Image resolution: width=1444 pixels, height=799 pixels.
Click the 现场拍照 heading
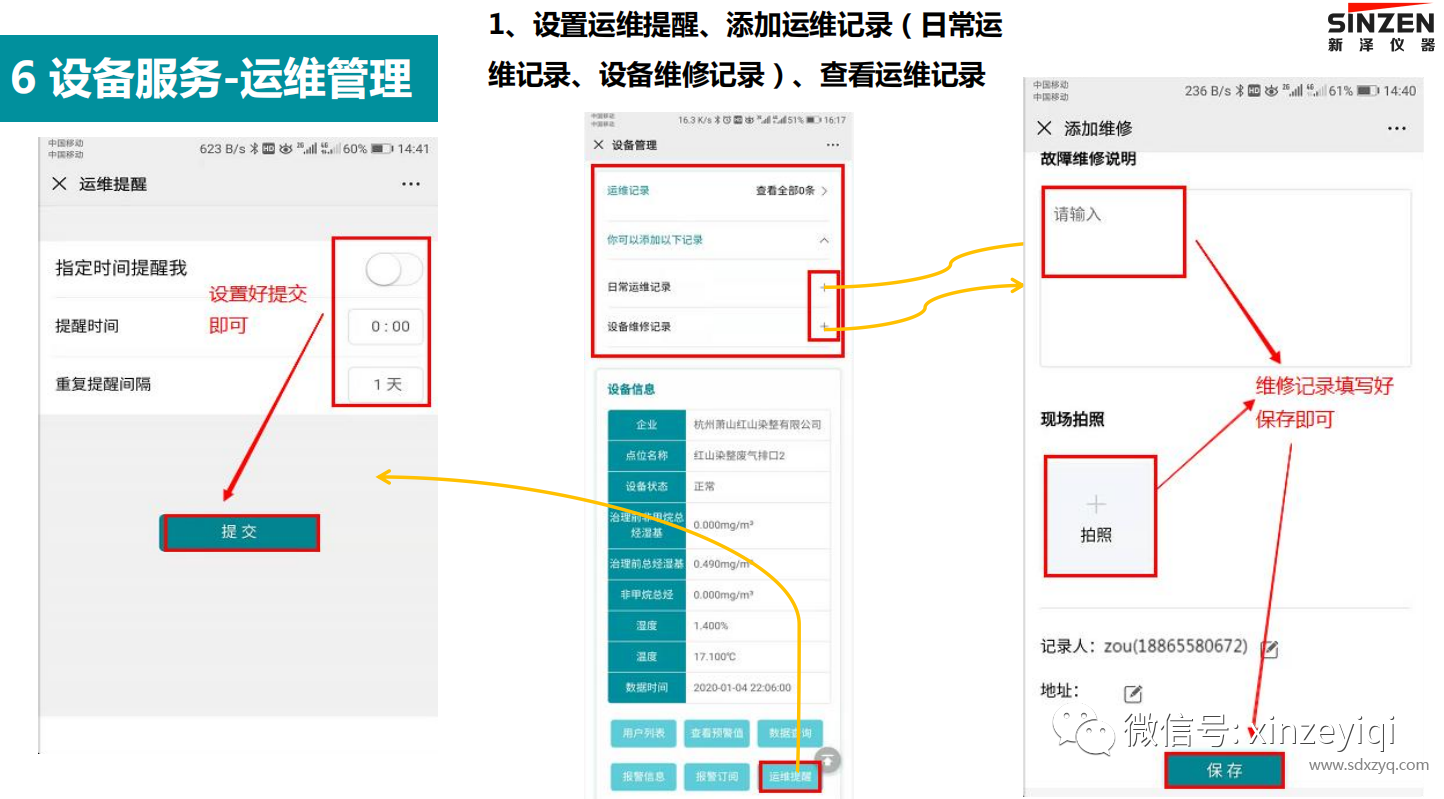(x=1072, y=420)
